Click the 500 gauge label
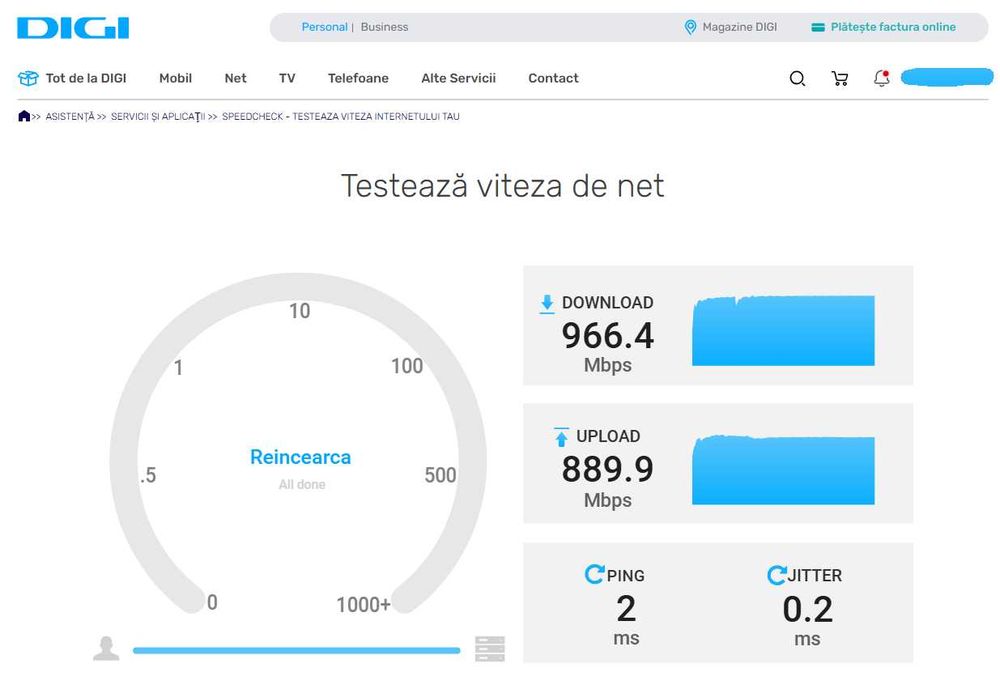Image resolution: width=1000 pixels, height=693 pixels. pyautogui.click(x=441, y=475)
